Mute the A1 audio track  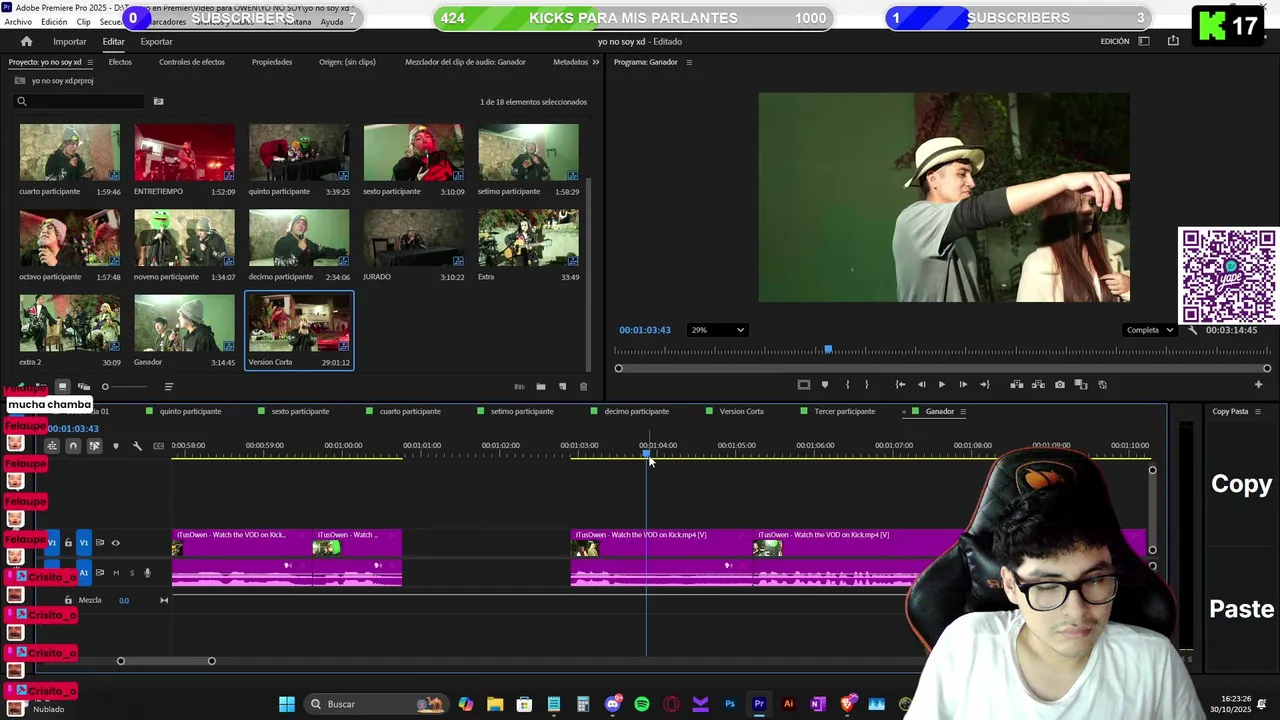[116, 573]
